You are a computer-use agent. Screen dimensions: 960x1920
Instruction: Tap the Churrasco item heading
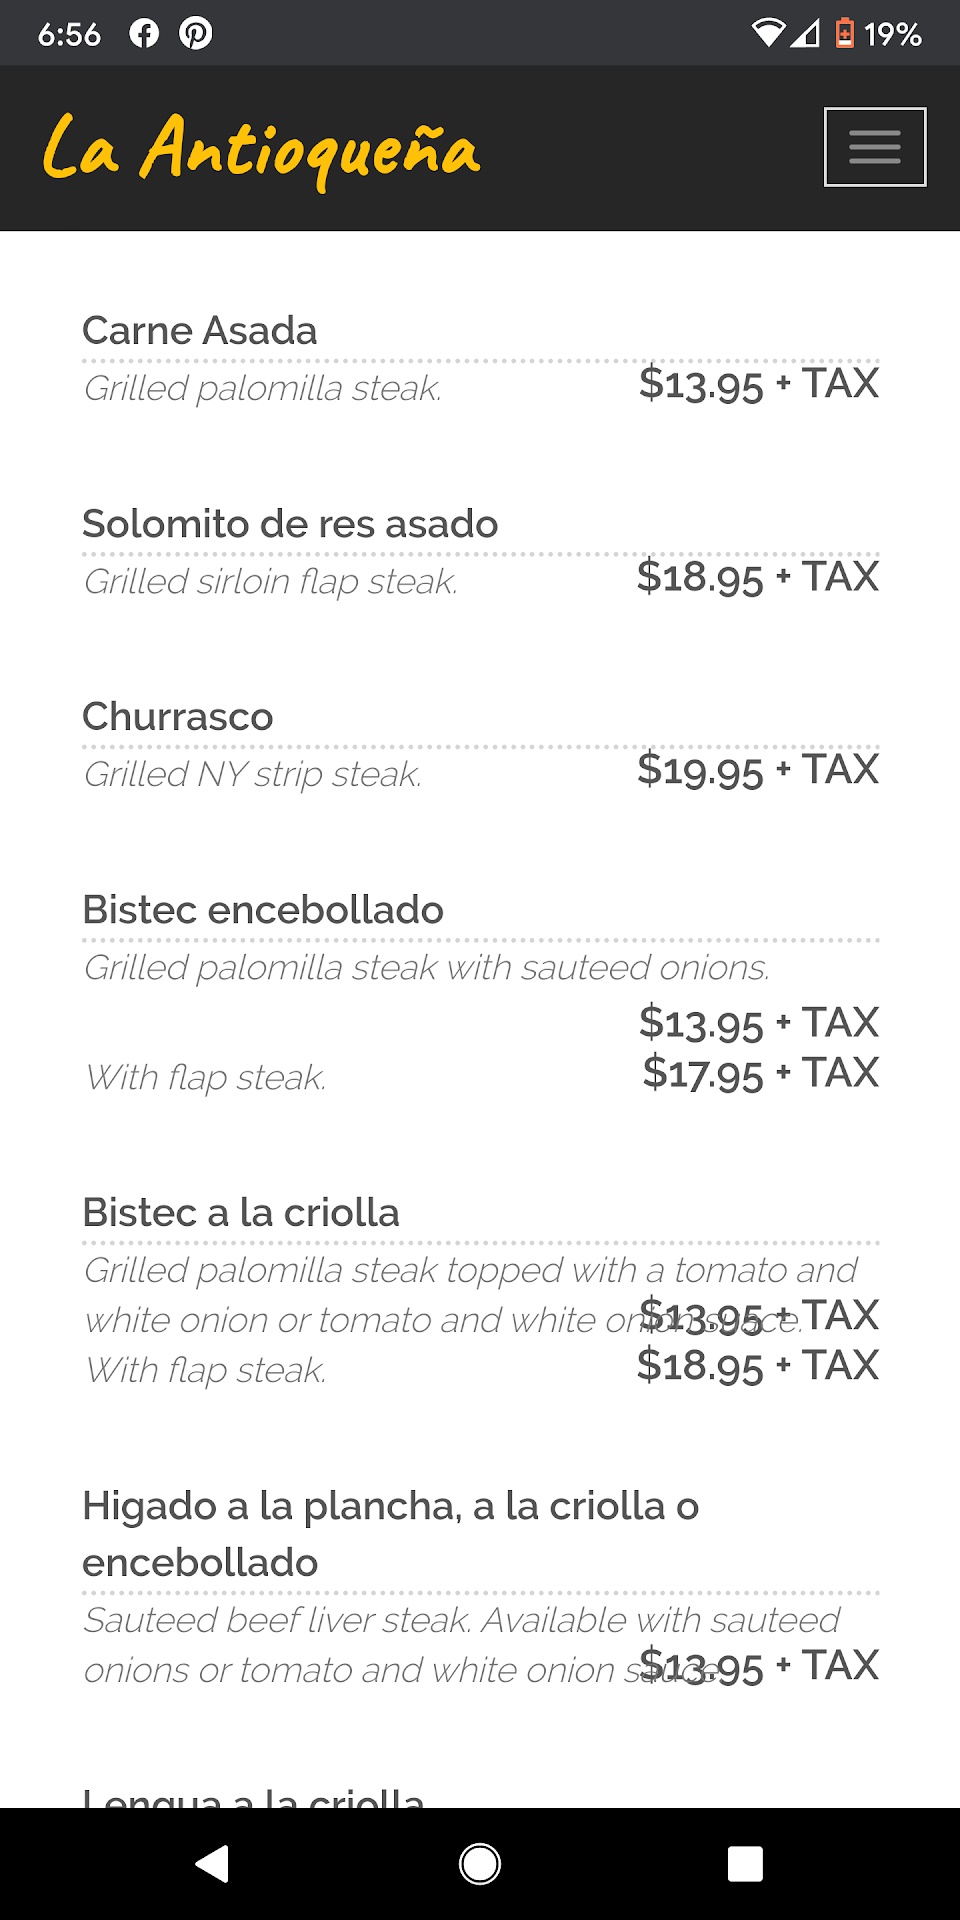(x=178, y=717)
